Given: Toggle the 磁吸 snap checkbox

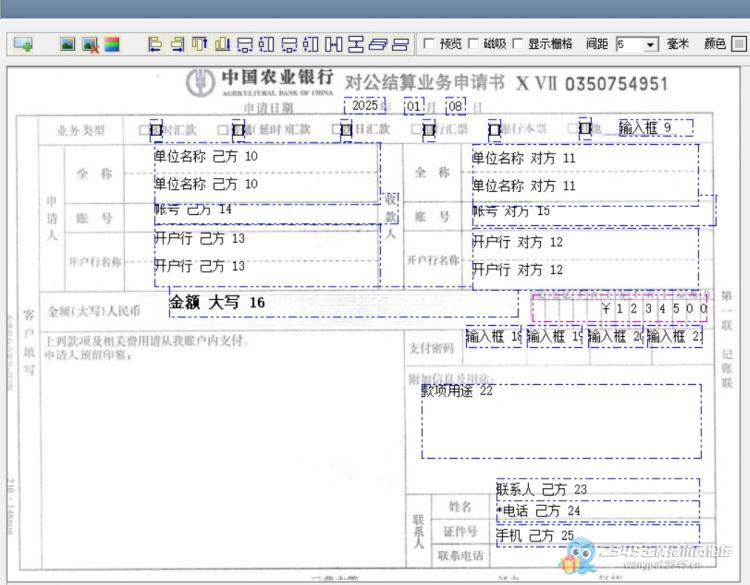Looking at the screenshot, I should click(473, 44).
